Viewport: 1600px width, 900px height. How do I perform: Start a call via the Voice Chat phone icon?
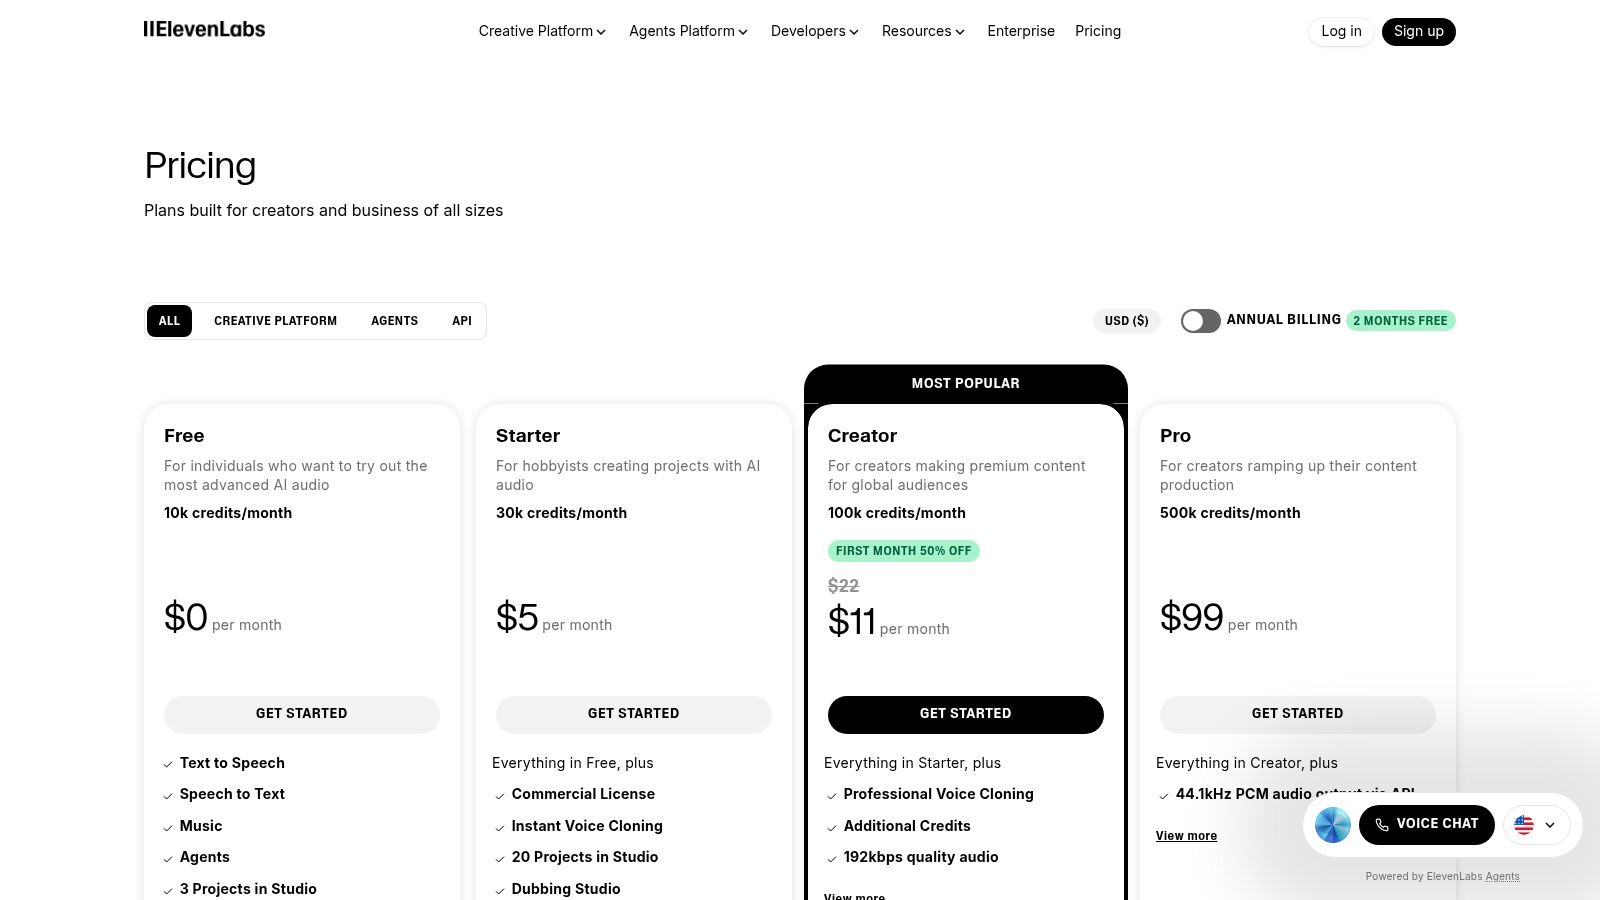[x=1382, y=824]
